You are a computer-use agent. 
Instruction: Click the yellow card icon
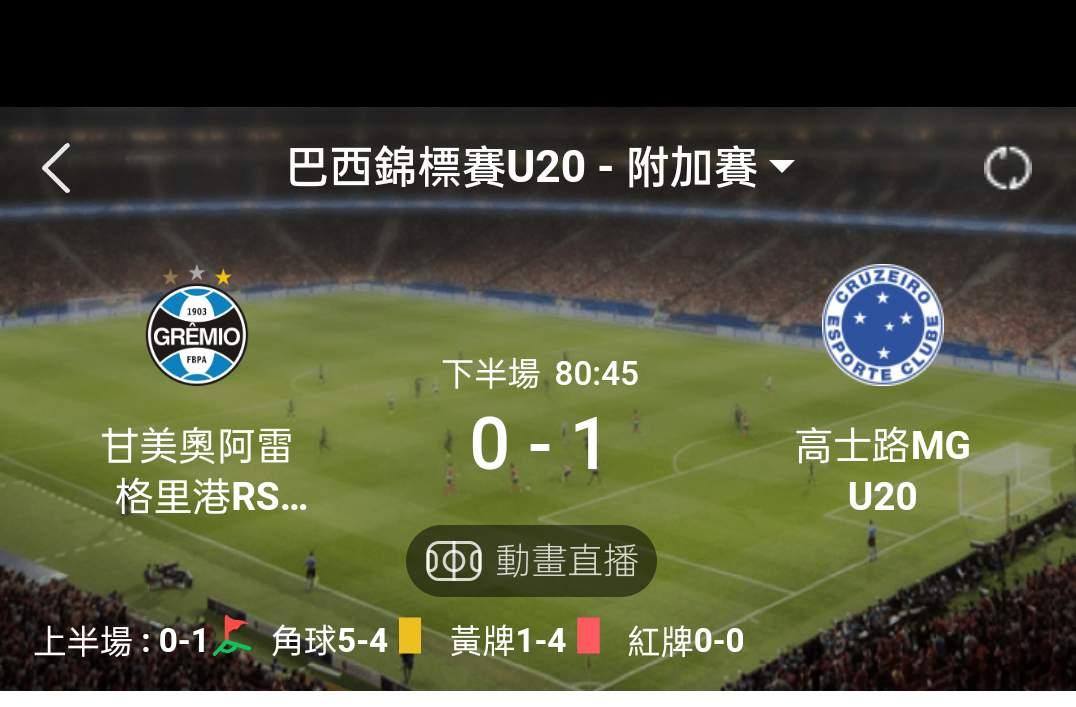pyautogui.click(x=410, y=636)
